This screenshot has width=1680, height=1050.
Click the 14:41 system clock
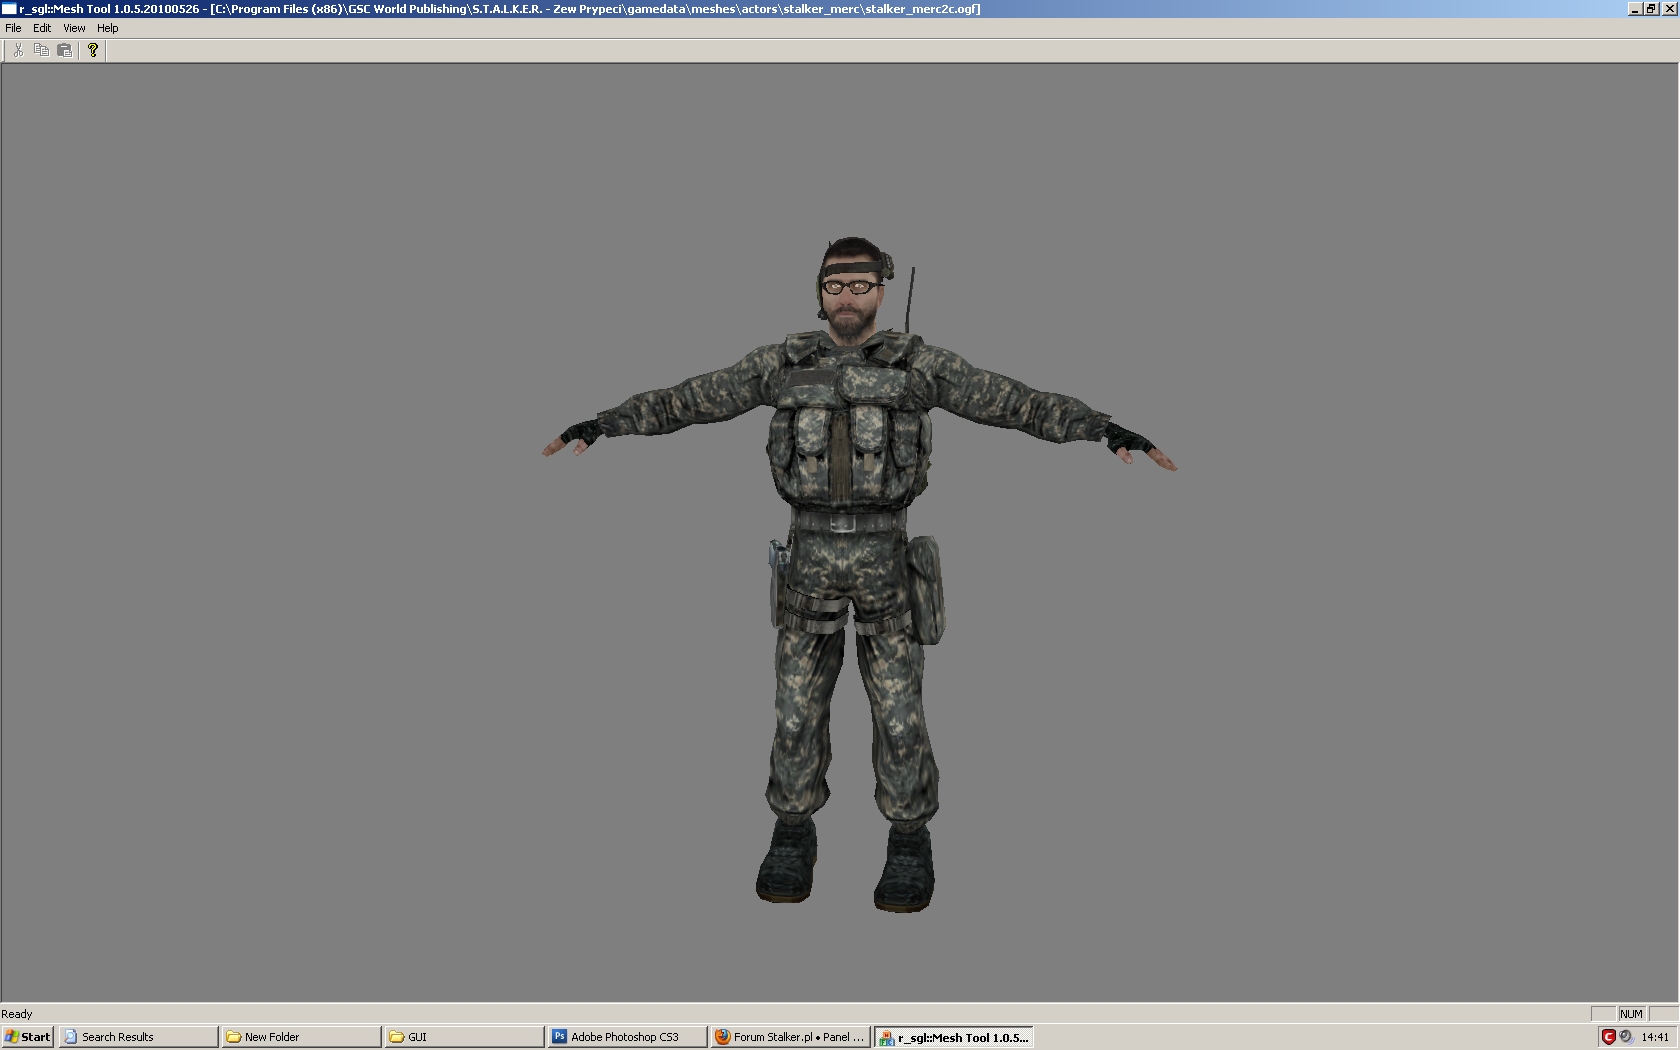coord(1655,1037)
